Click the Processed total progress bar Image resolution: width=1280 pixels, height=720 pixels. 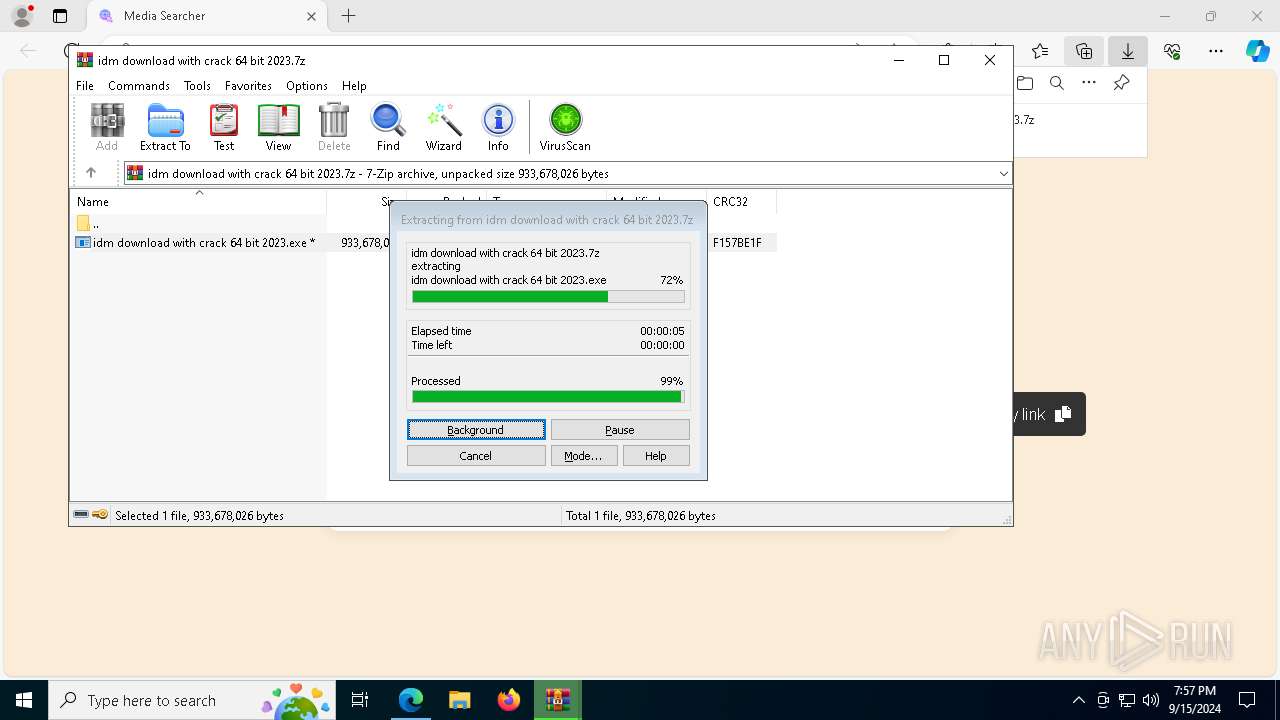[548, 397]
